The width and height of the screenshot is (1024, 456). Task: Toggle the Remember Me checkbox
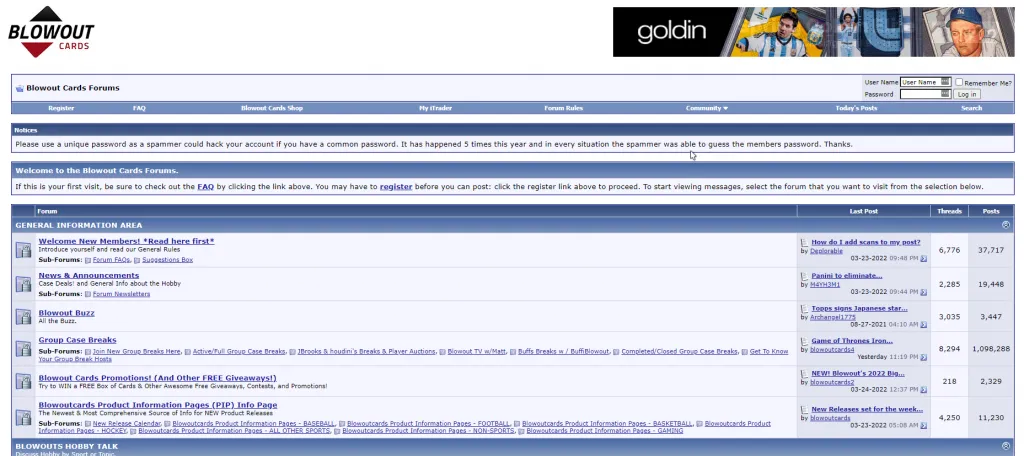pyautogui.click(x=959, y=82)
